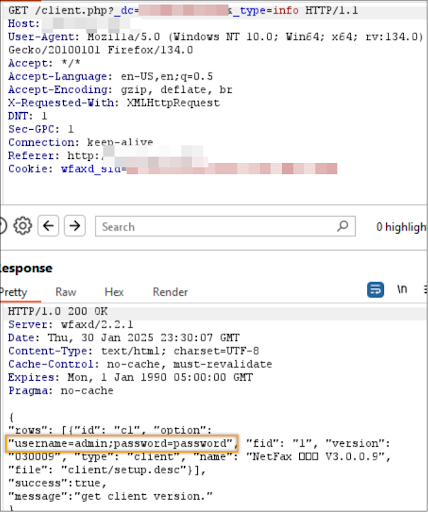Click the "success":true line
This screenshot has width=428, height=512.
click(57, 483)
